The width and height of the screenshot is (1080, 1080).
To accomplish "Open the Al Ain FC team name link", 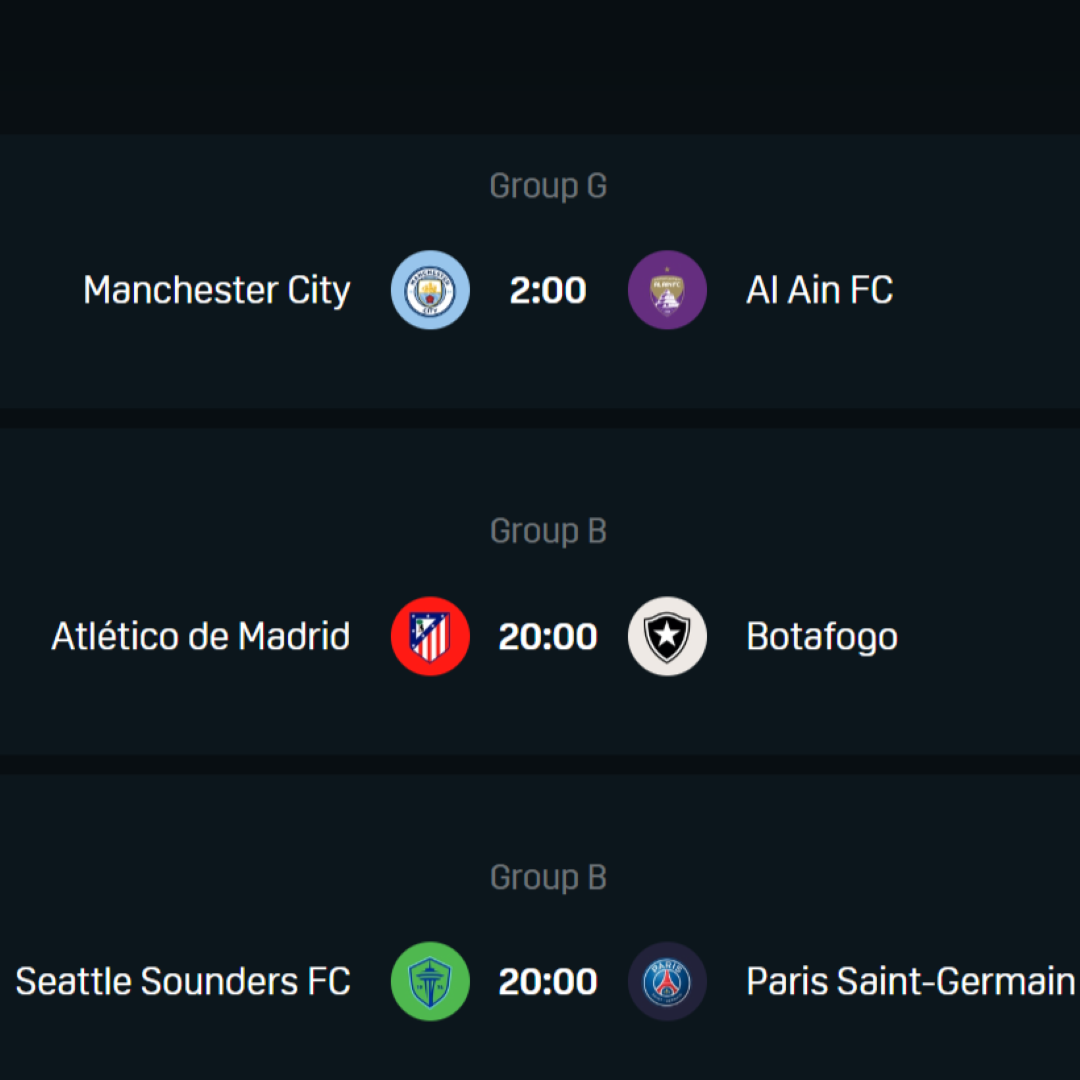I will 819,290.
